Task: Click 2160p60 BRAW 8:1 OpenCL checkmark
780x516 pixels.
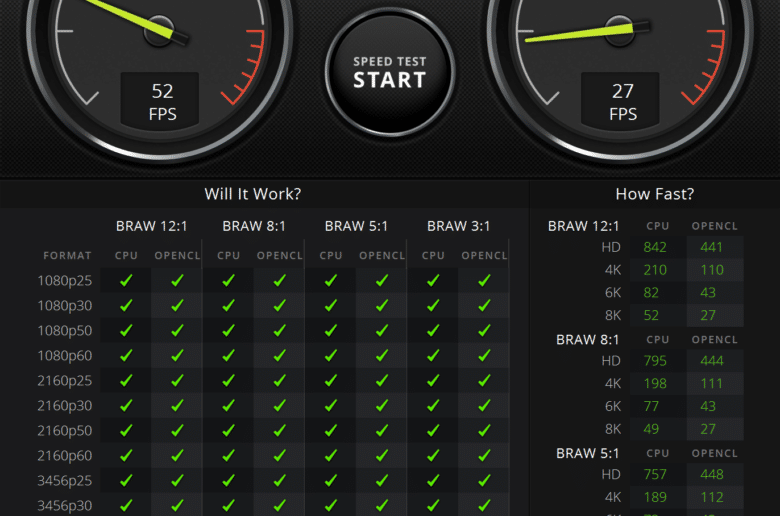Action: click(280, 455)
